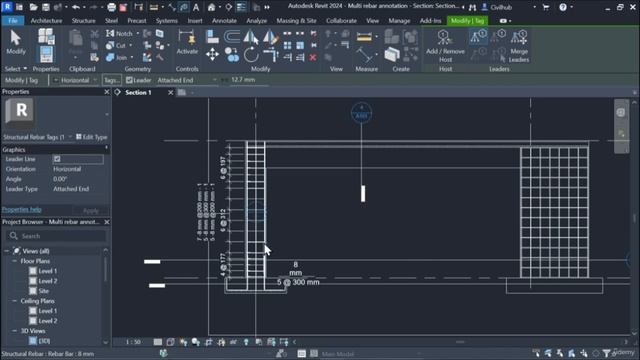640x360 pixels.
Task: Click the Align tool icon
Action: (212, 37)
